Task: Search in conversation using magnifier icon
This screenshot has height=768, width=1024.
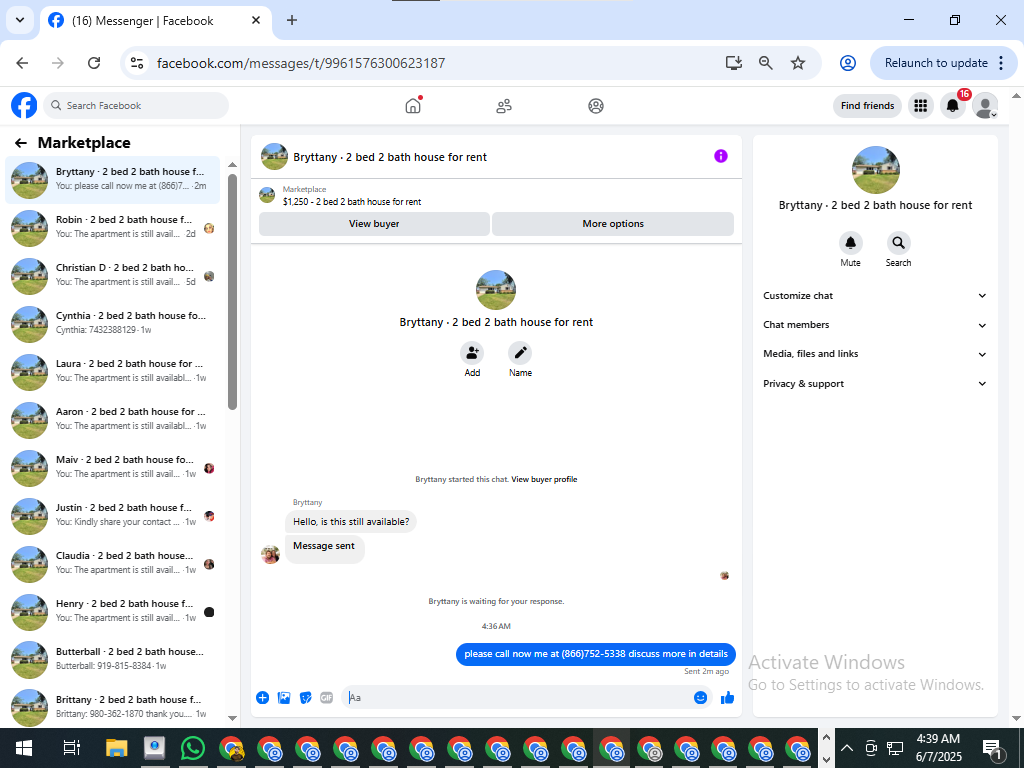Action: 899,243
